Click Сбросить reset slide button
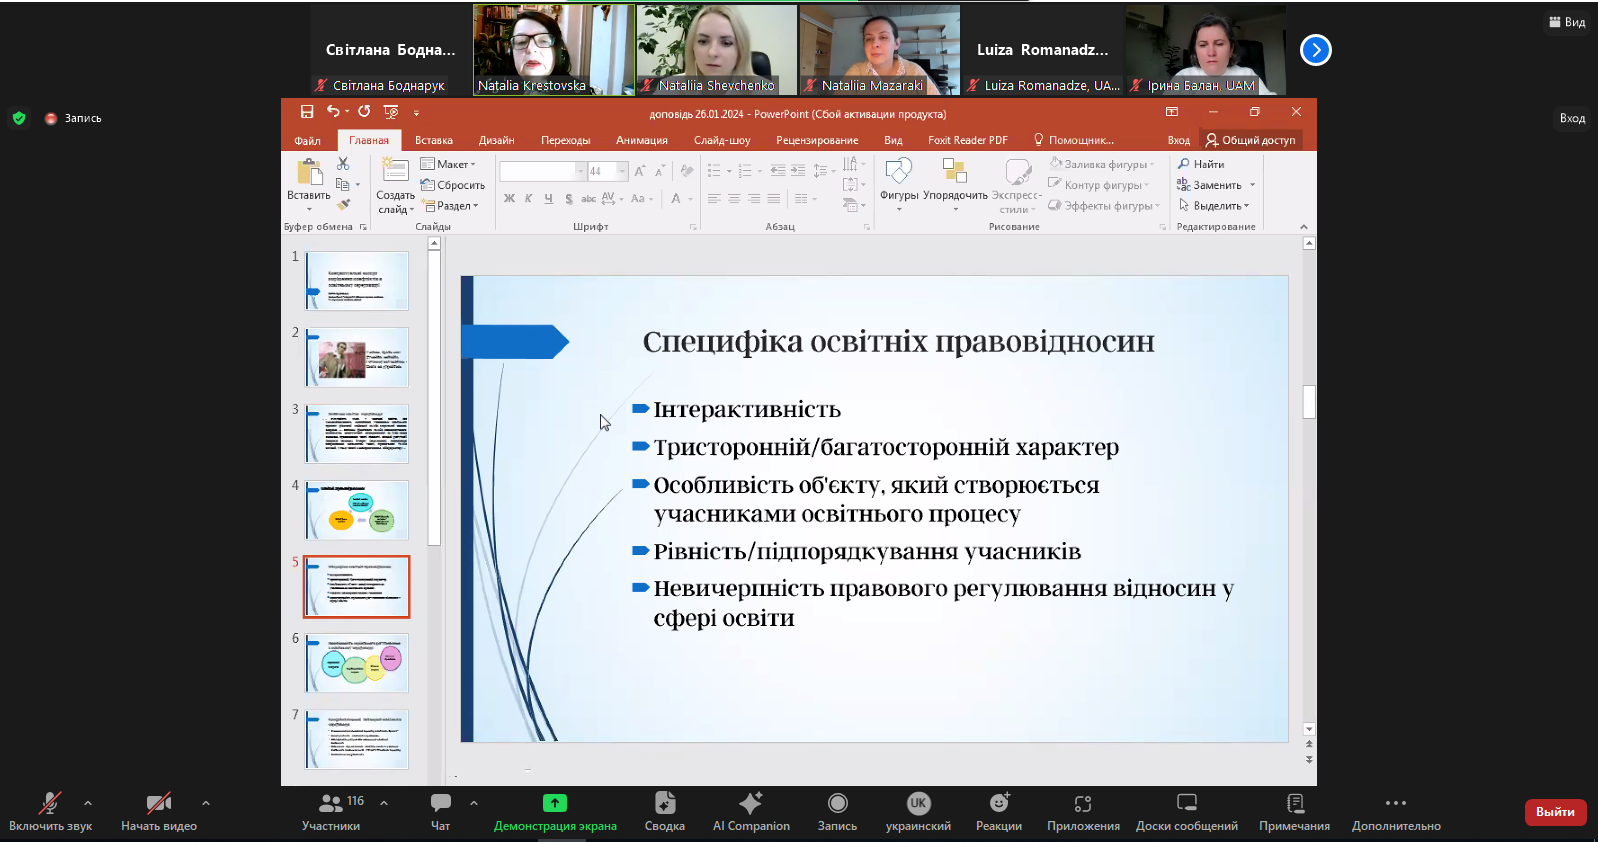 pyautogui.click(x=453, y=185)
